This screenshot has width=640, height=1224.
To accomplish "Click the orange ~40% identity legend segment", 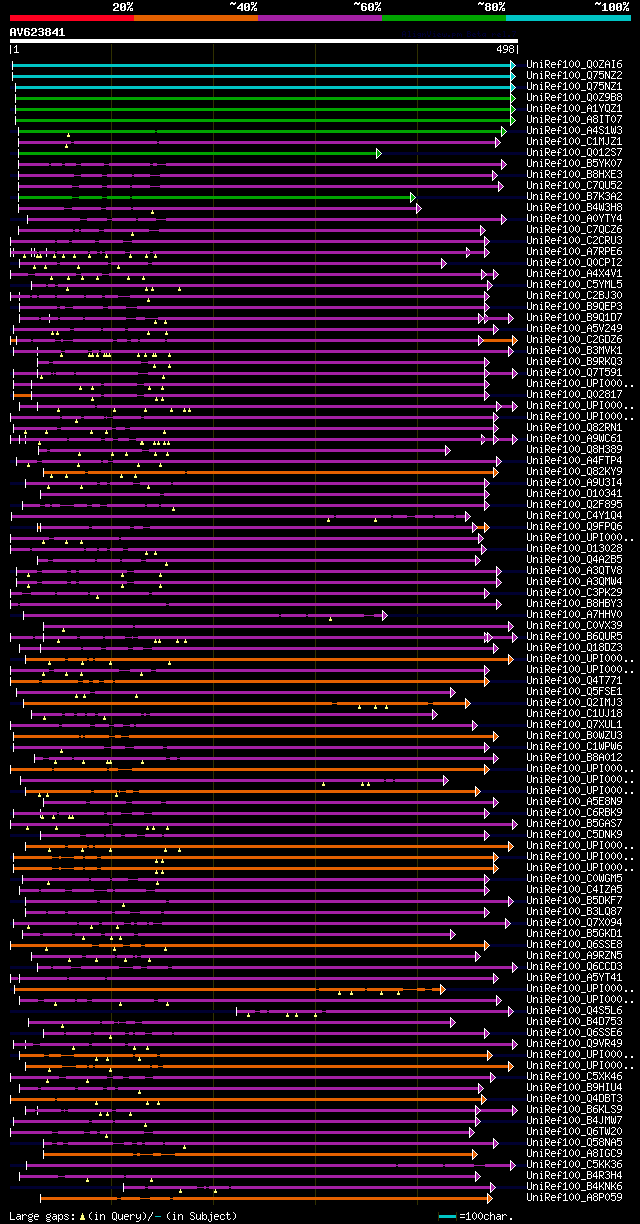I will (x=196, y=18).
